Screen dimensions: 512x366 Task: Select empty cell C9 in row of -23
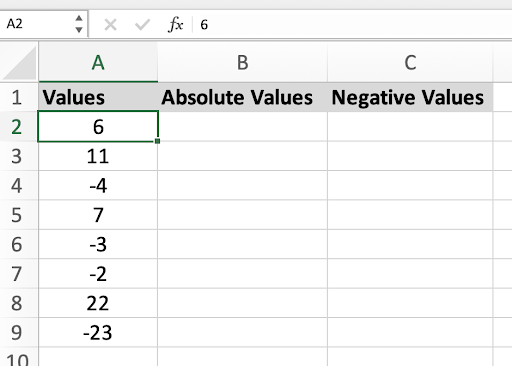(410, 332)
